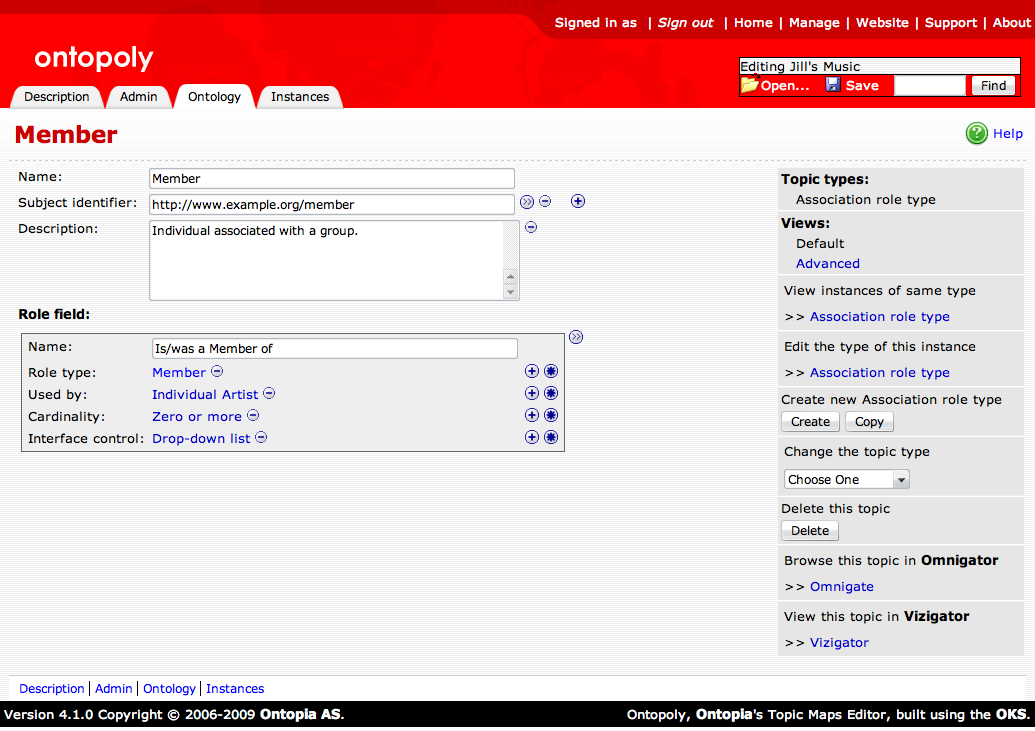Add another Subject identifier with plus icon
Image resolution: width=1035 pixels, height=731 pixels.
coord(578,202)
